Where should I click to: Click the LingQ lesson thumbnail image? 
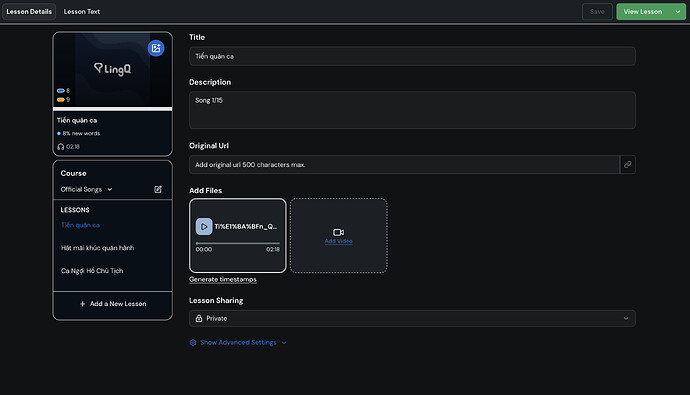113,69
